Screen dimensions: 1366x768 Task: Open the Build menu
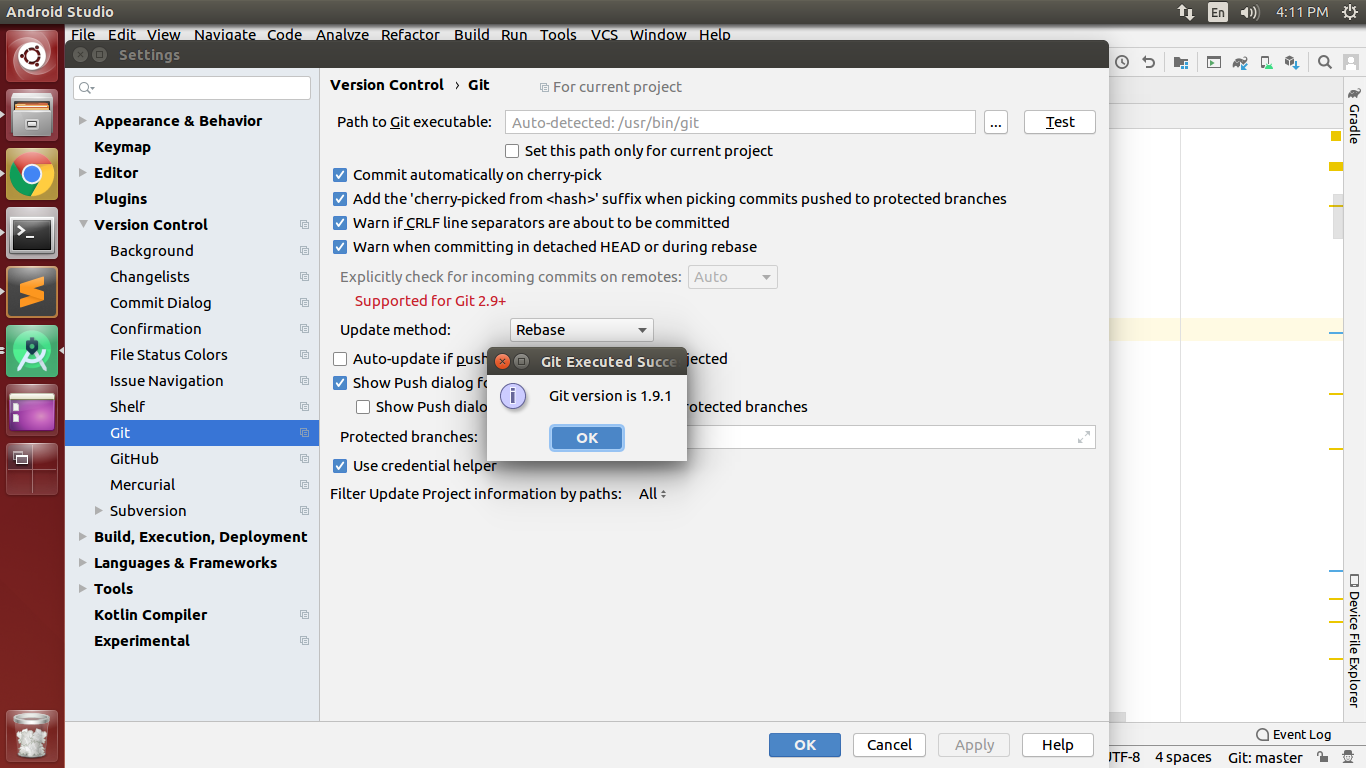click(x=471, y=35)
